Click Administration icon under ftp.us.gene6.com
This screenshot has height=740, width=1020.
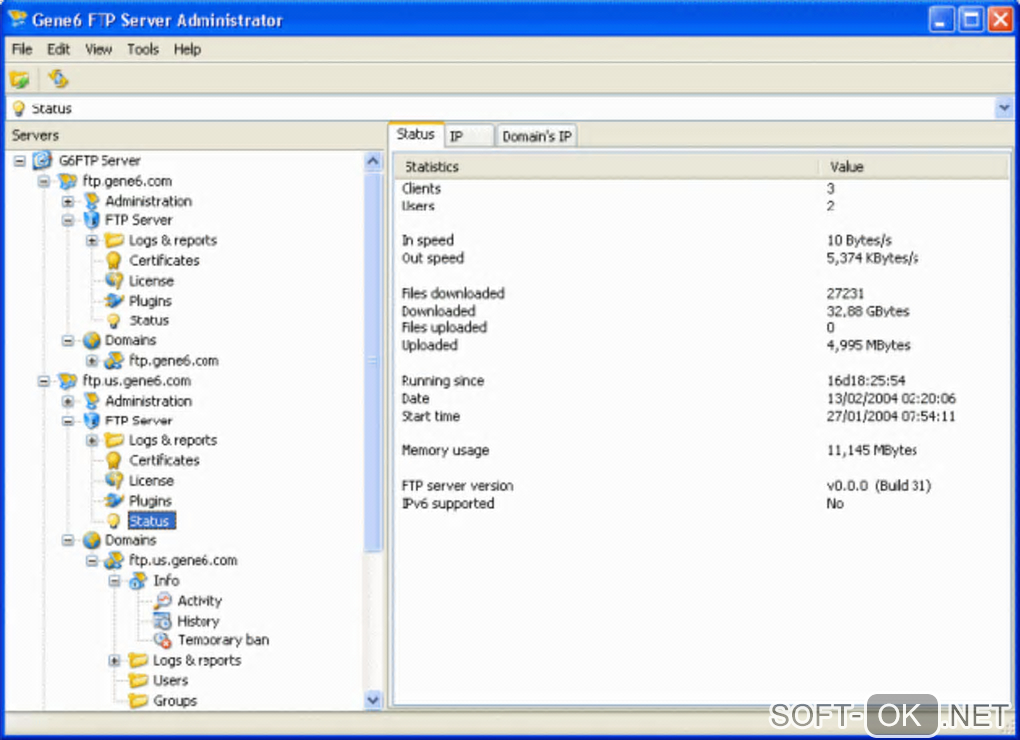pyautogui.click(x=91, y=401)
